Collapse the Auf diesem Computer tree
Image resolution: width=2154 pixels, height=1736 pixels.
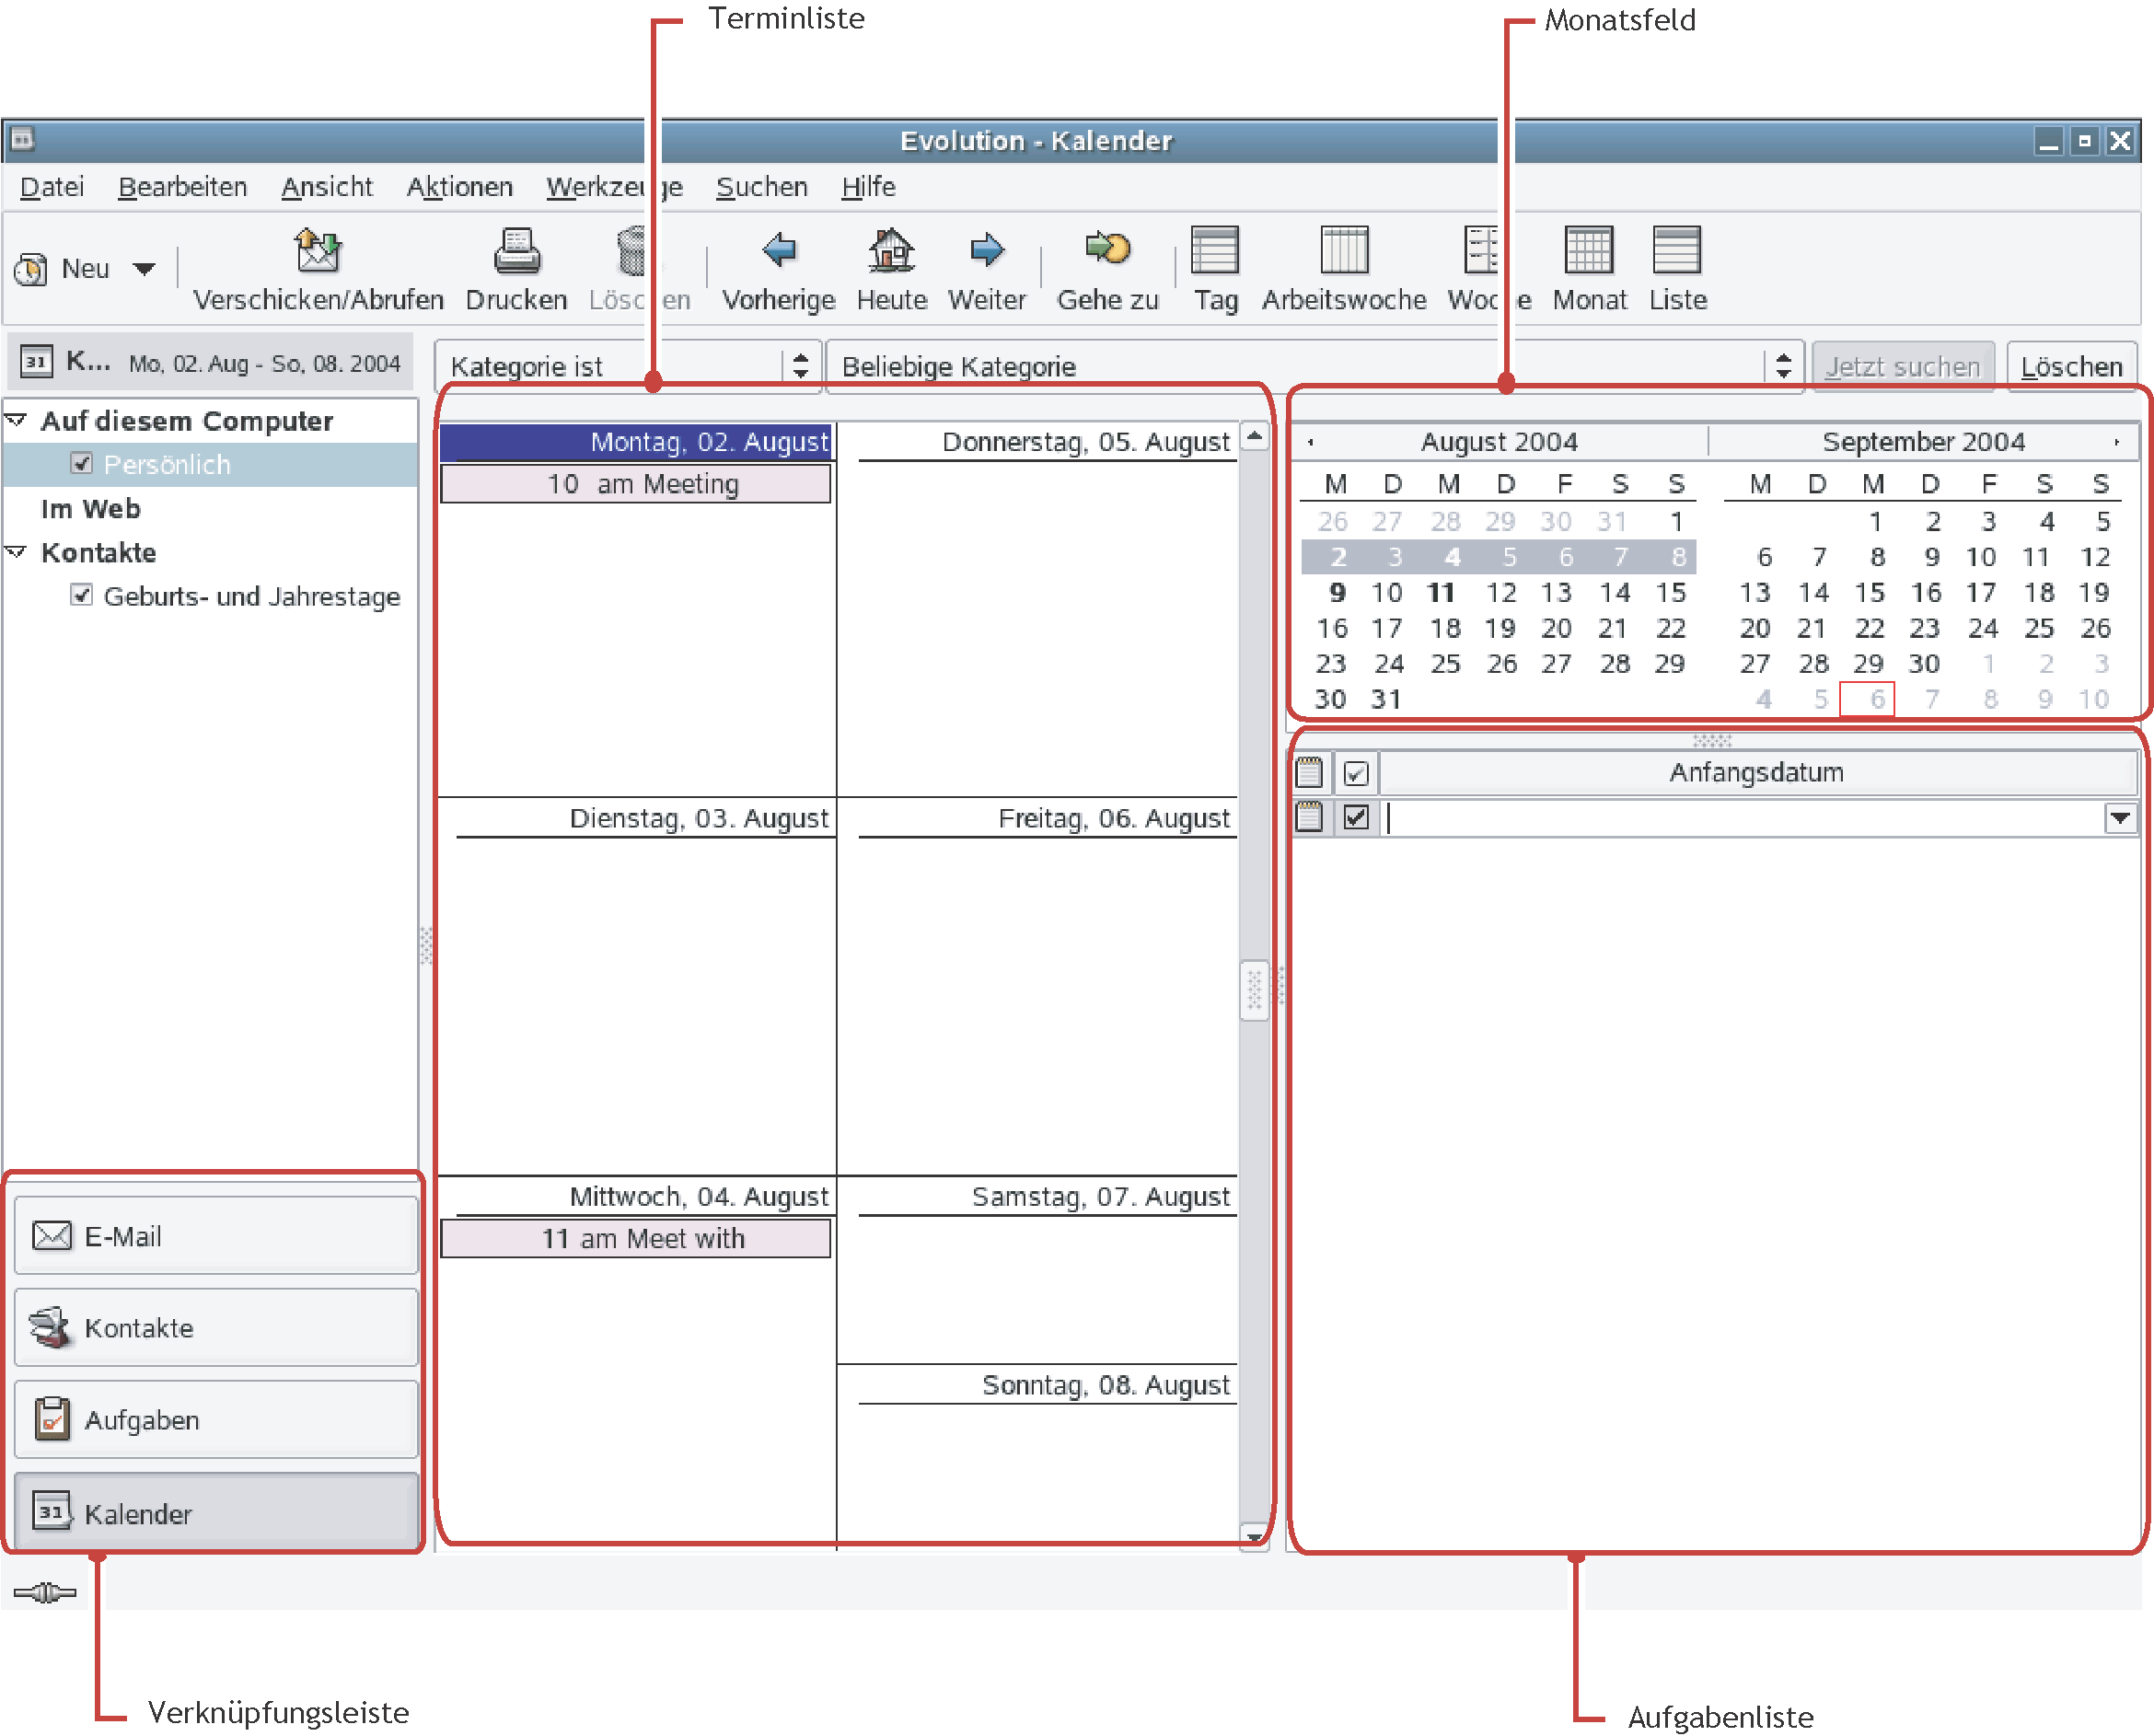pyautogui.click(x=16, y=420)
